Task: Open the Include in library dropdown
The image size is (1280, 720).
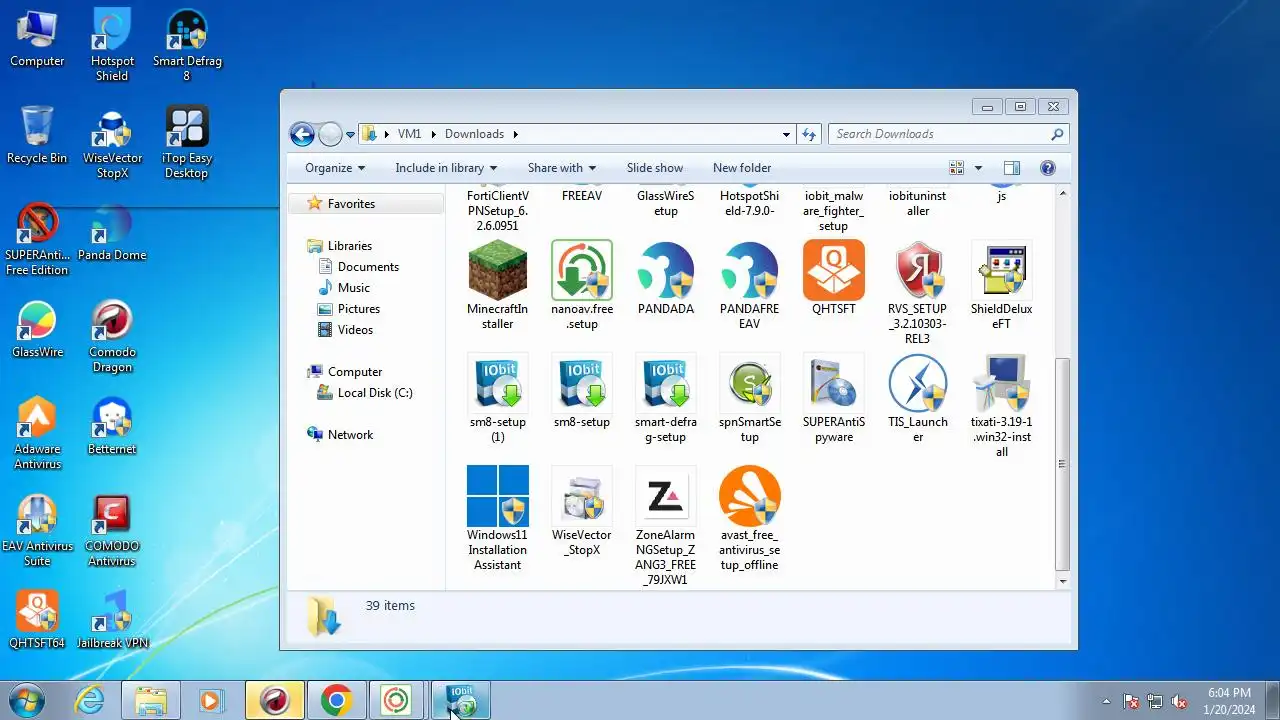Action: 446,168
